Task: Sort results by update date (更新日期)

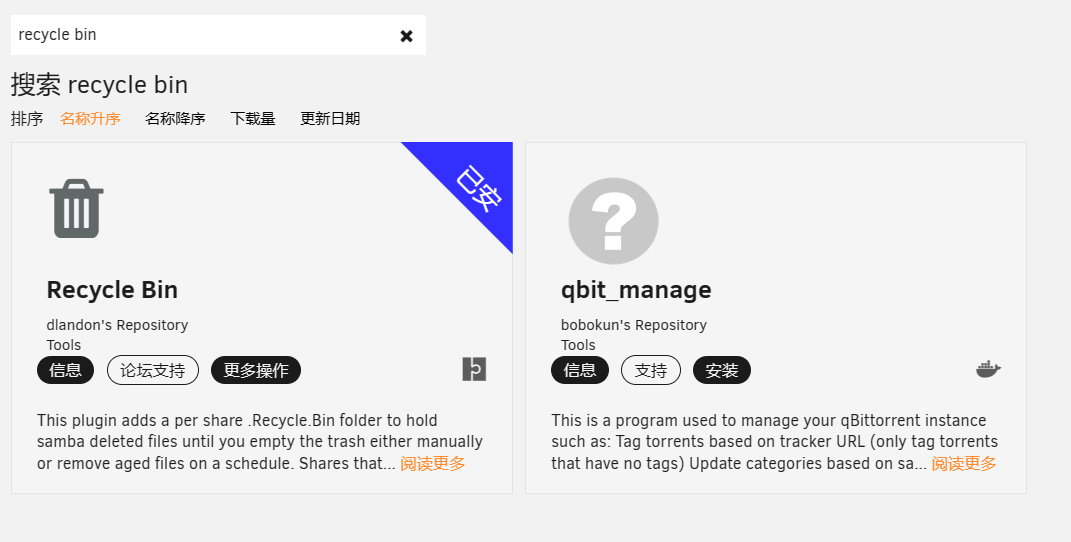Action: pos(330,119)
